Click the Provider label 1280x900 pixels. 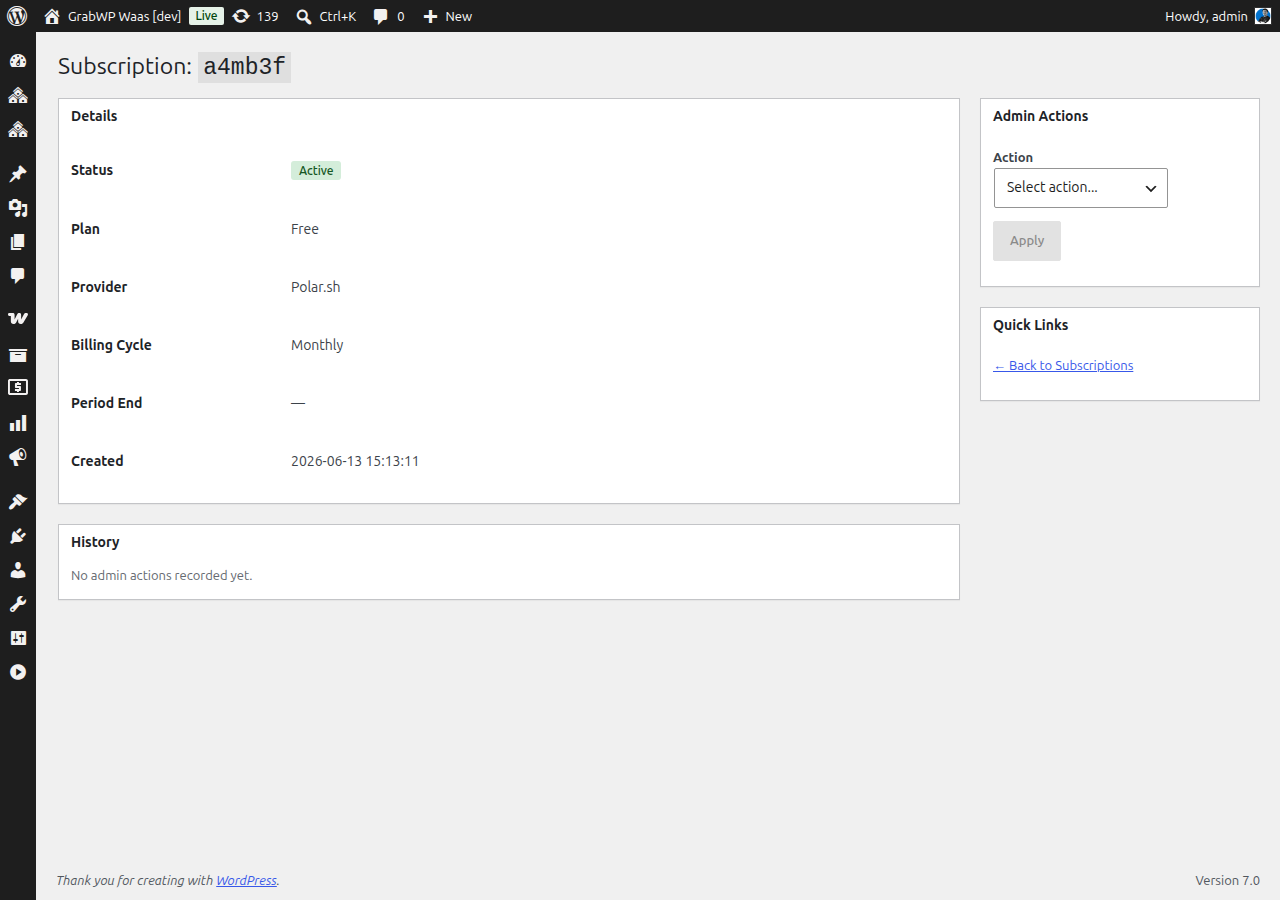point(99,287)
